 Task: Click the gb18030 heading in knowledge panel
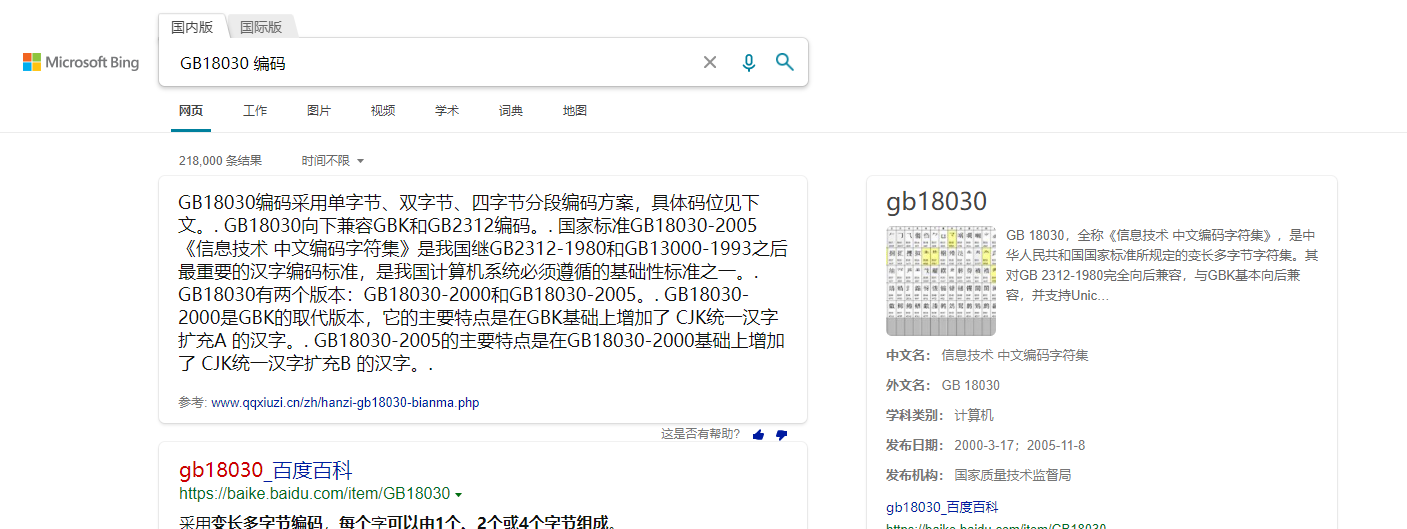[936, 201]
